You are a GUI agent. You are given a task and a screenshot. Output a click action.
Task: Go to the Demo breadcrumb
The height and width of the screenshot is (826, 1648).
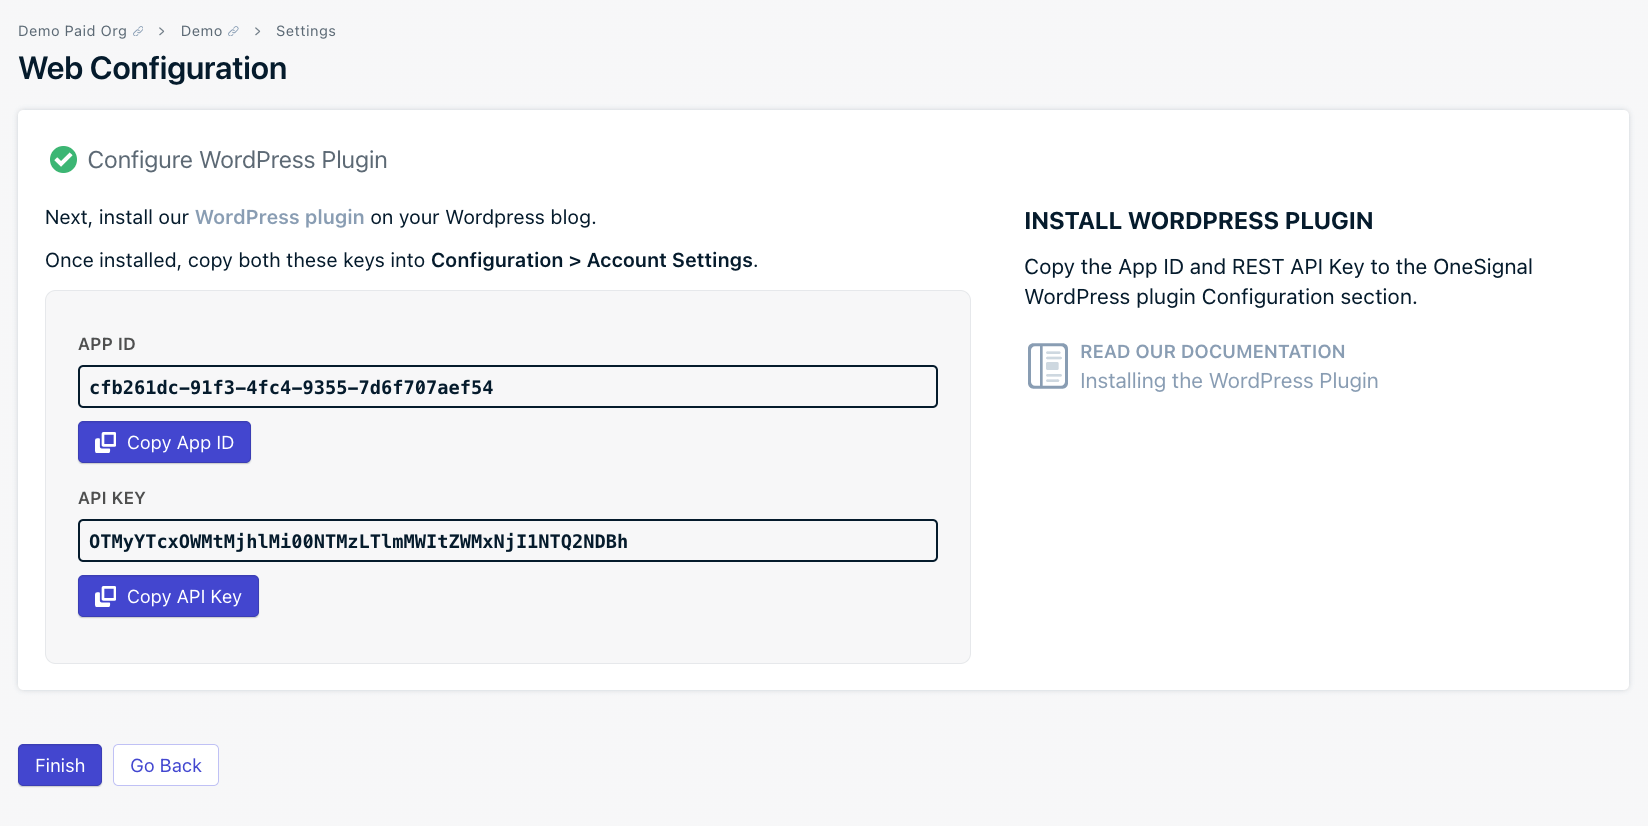click(x=201, y=31)
